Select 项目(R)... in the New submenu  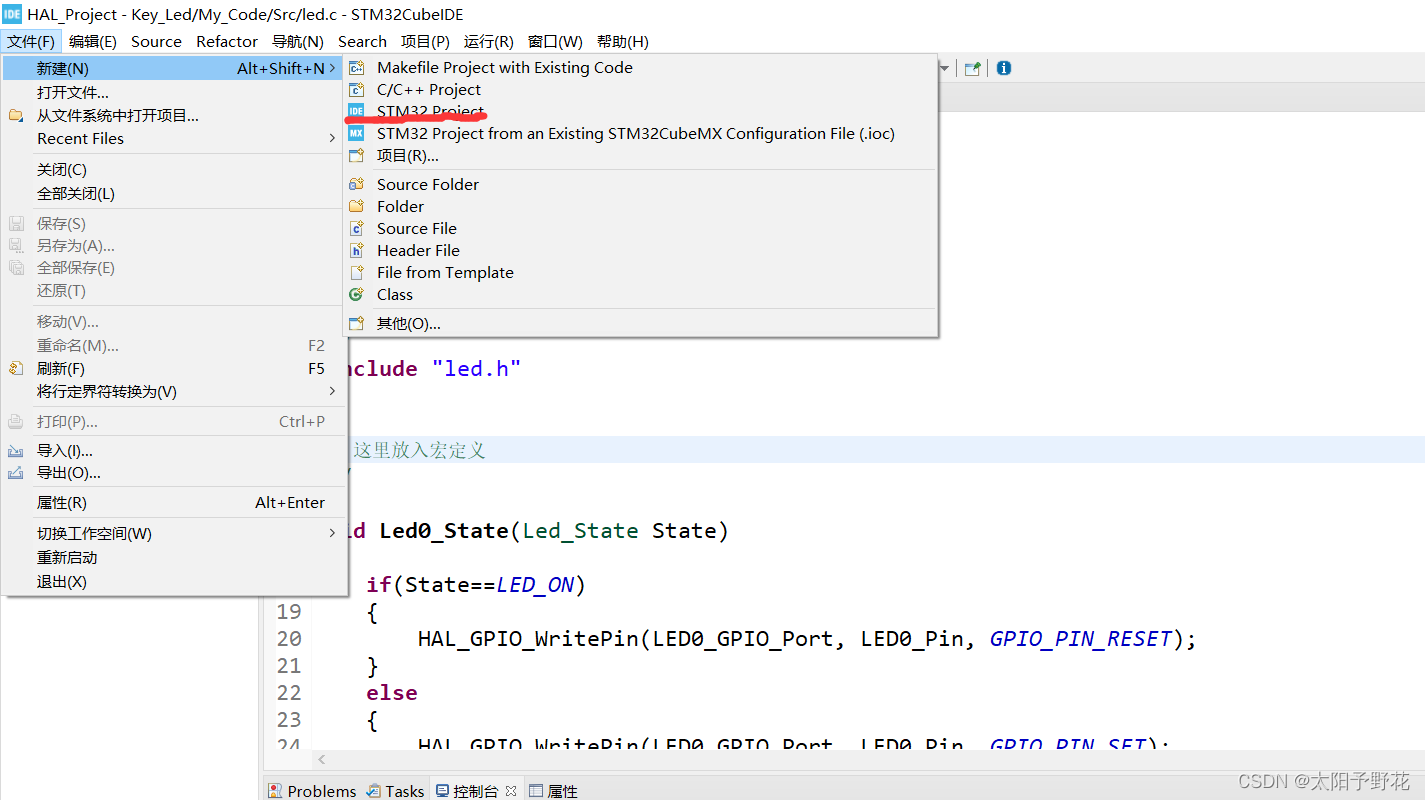coord(640,155)
